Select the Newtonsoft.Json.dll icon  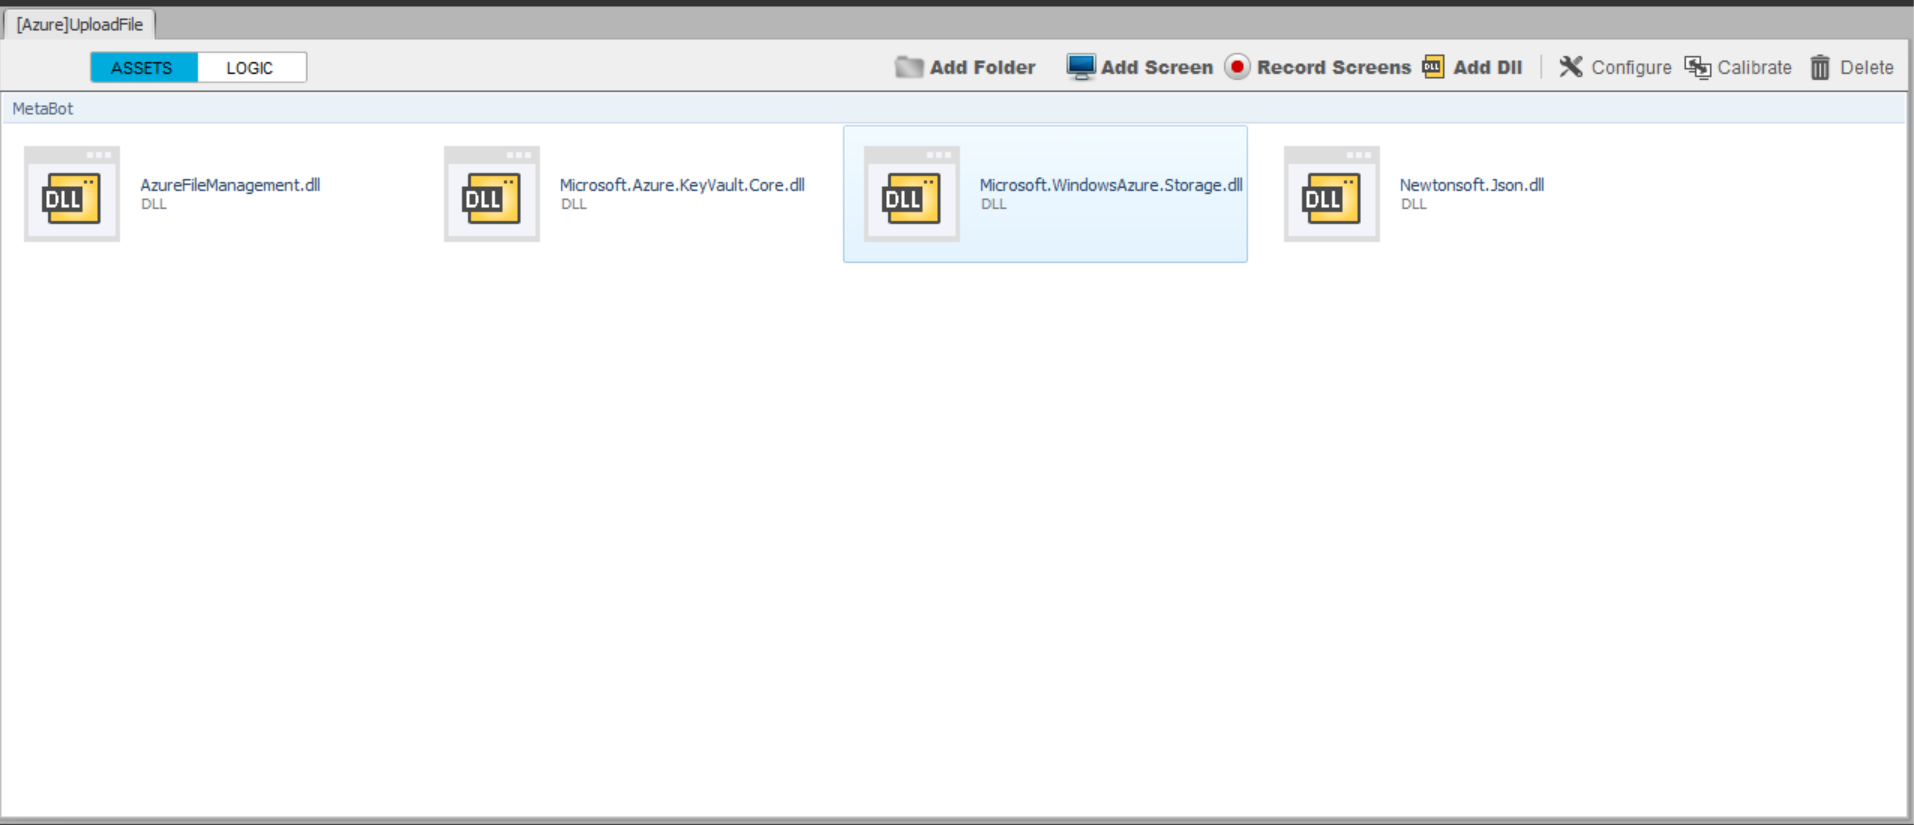(1332, 194)
